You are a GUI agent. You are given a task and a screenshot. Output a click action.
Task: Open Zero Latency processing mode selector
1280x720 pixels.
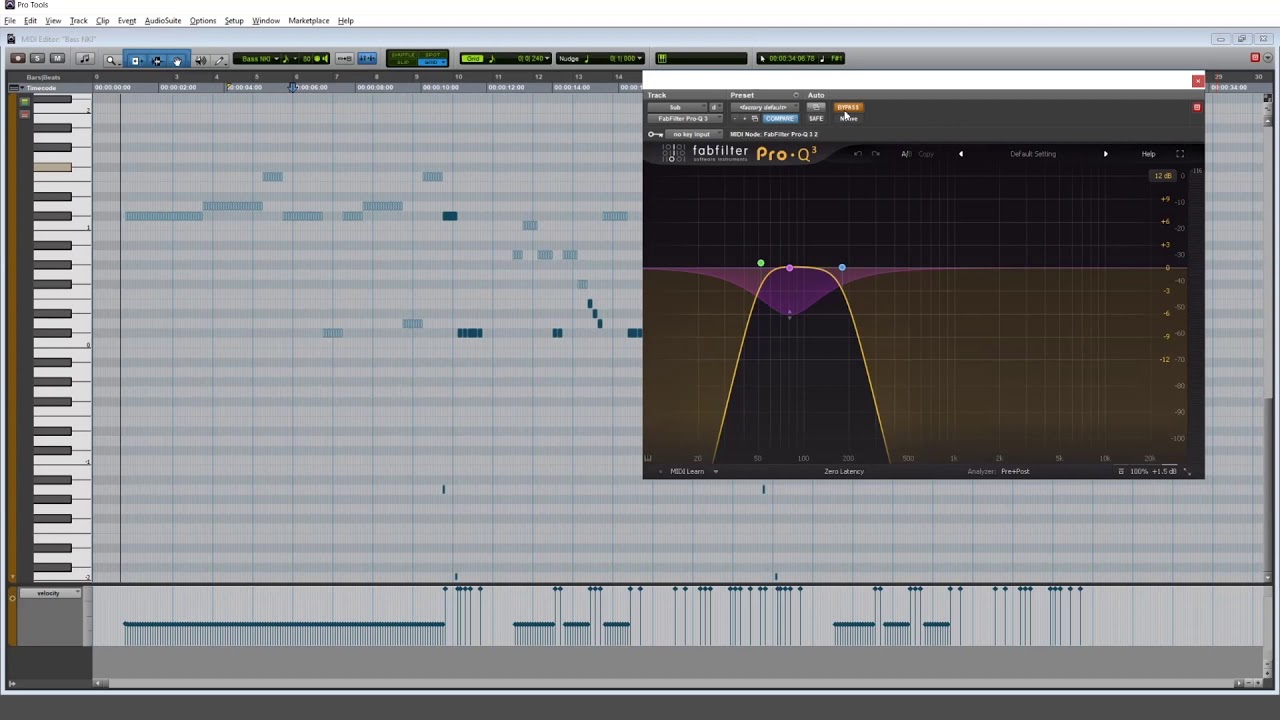(844, 472)
